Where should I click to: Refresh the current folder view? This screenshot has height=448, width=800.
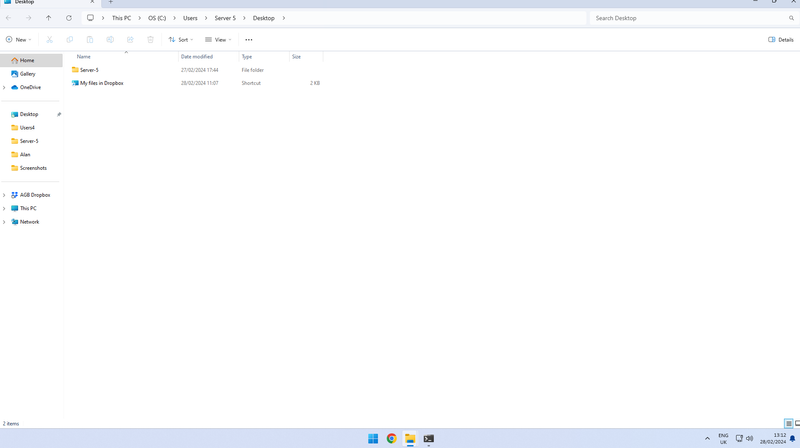(x=69, y=18)
